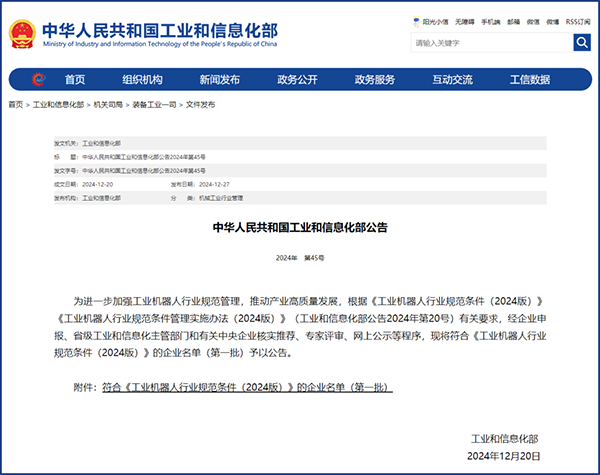The image size is (600, 475).
Task: Click the 阳光小信 mascot icon
Action: click(x=415, y=20)
